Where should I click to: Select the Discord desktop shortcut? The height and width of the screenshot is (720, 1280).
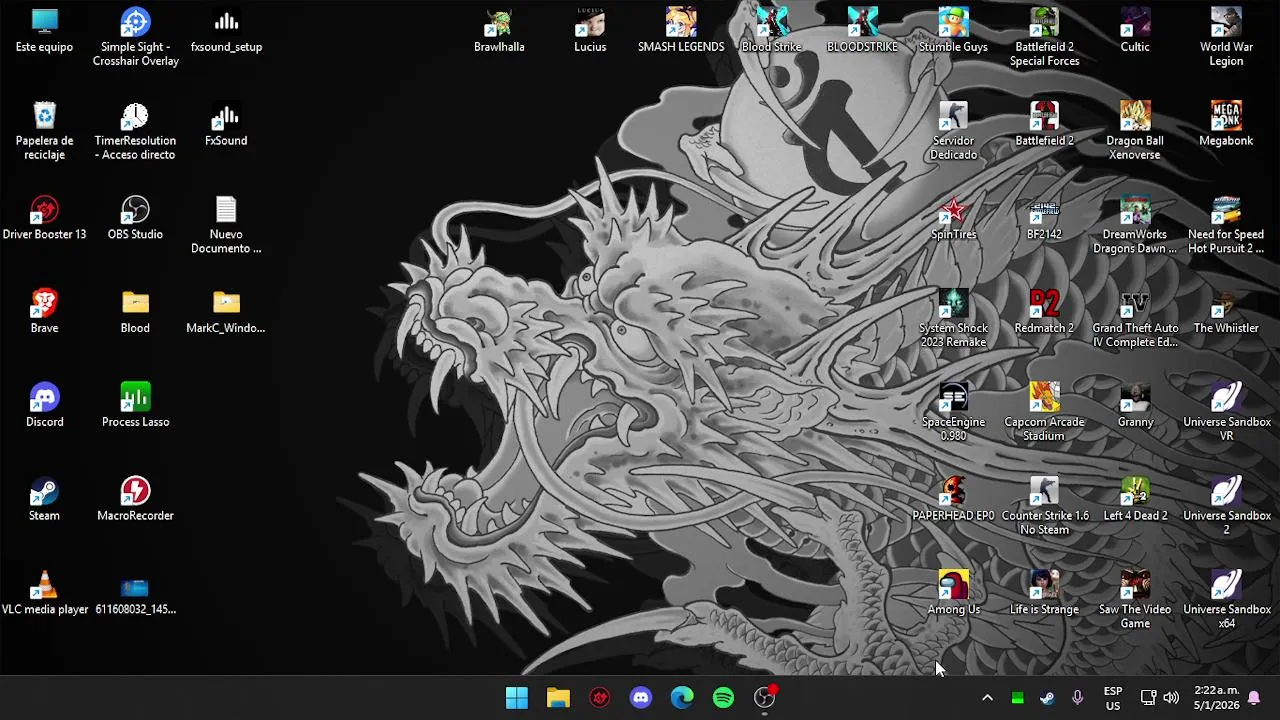(x=44, y=406)
